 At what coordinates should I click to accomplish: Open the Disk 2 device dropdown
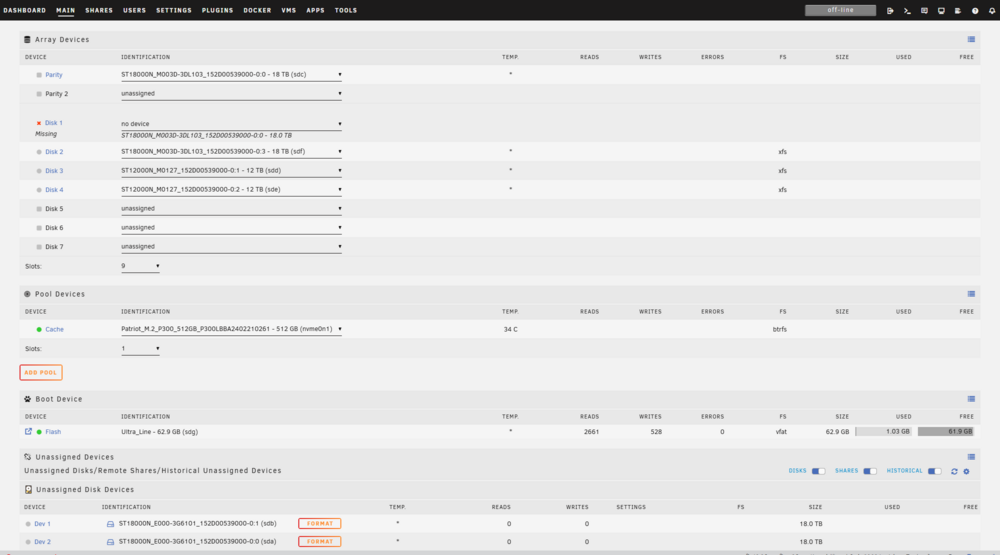tap(231, 152)
